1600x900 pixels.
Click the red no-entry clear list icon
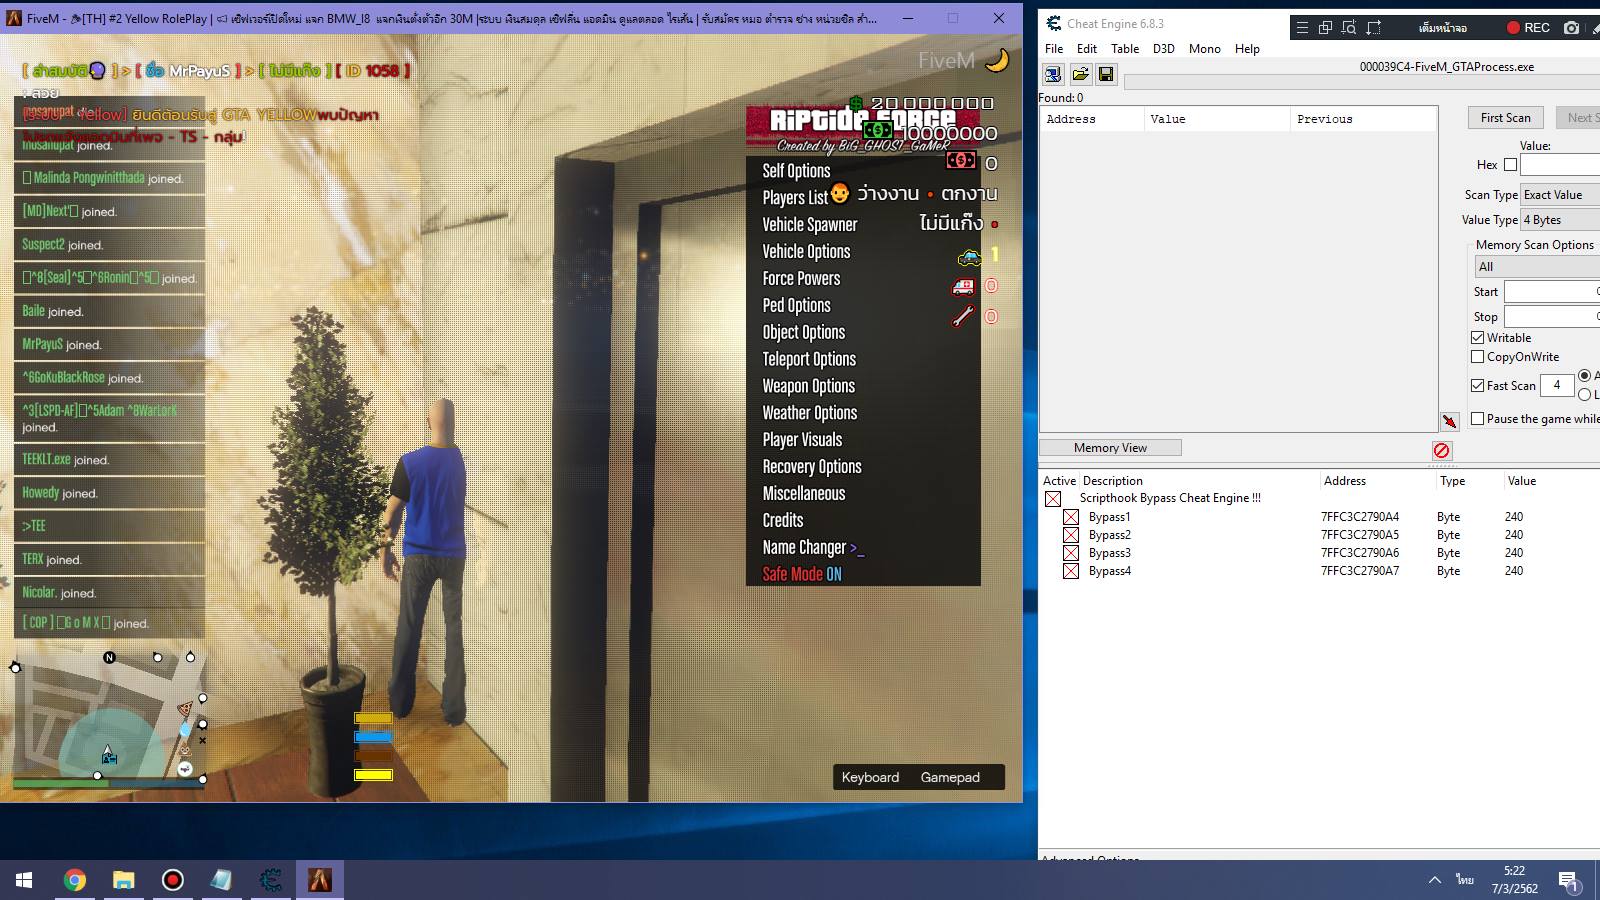click(1441, 450)
